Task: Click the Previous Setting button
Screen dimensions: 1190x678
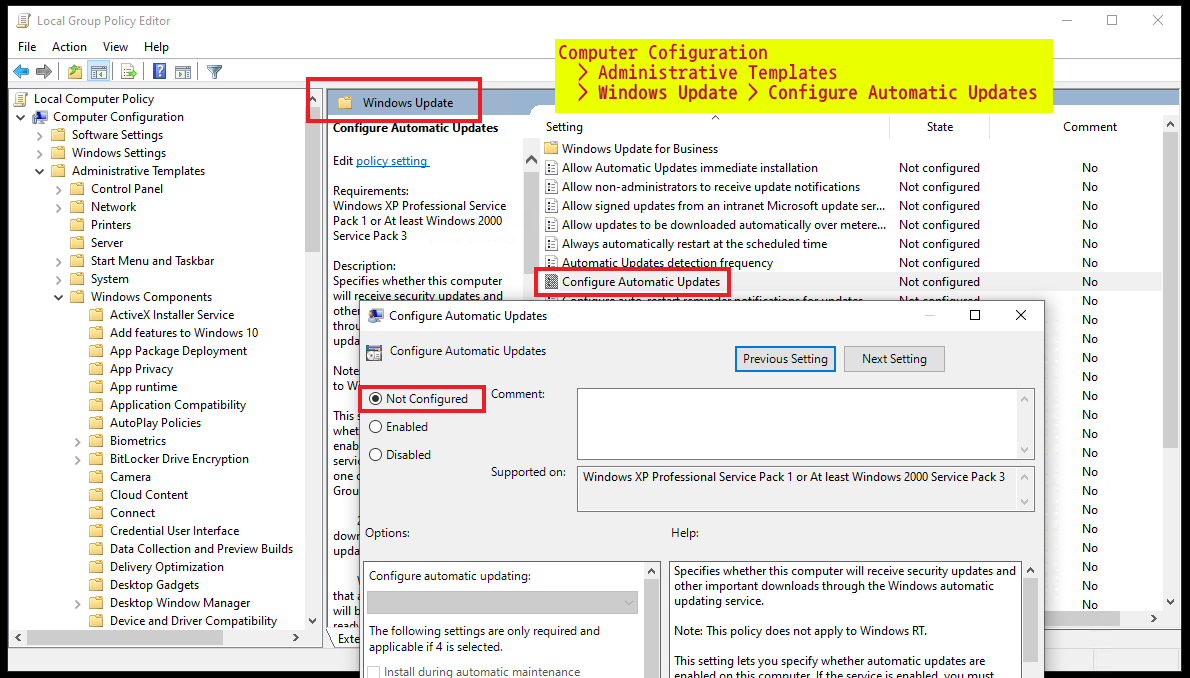Action: tap(785, 359)
